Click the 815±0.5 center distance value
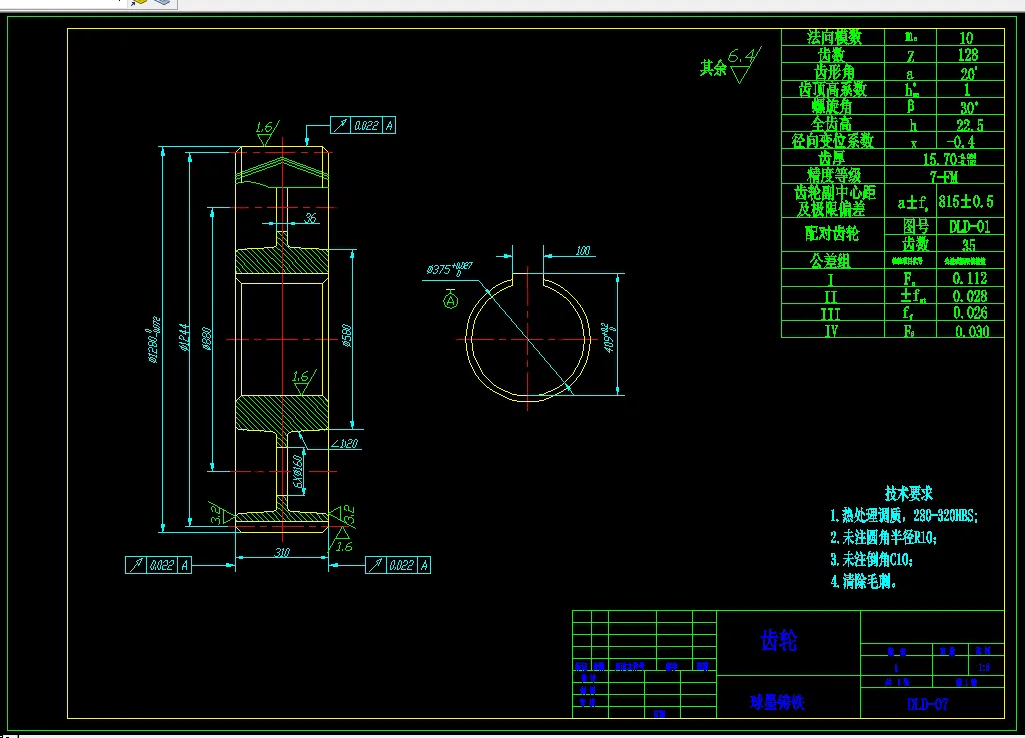Screen dimensions: 1025x738 [966, 201]
